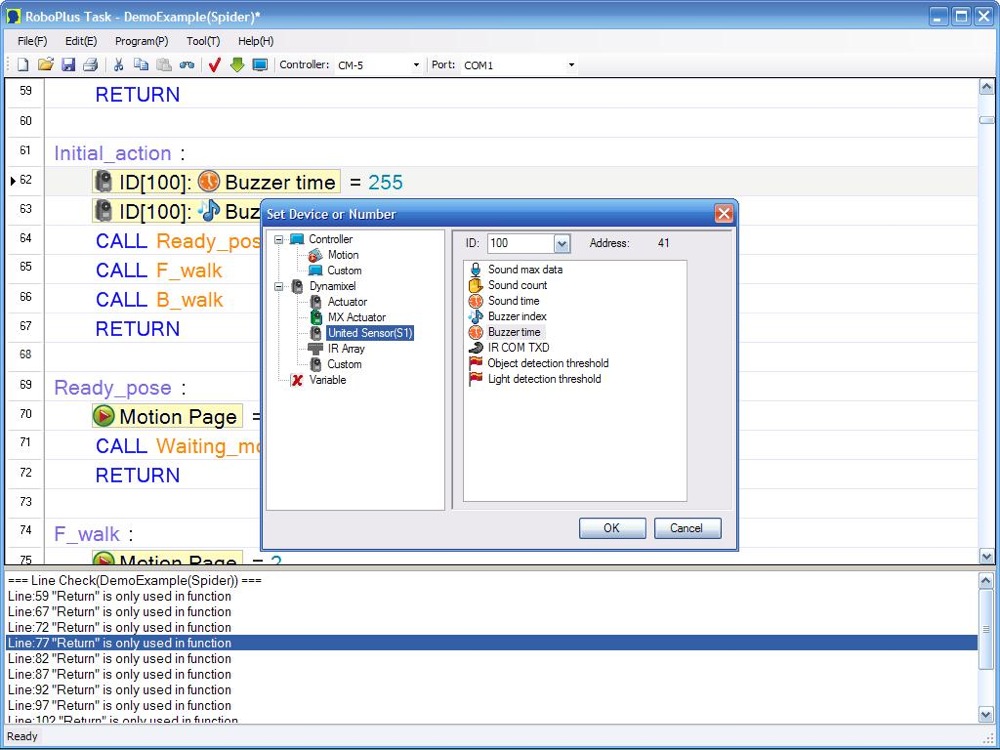Viewport: 1000px width, 750px height.
Task: Click the Cut scissors toolbar icon
Action: 118,64
